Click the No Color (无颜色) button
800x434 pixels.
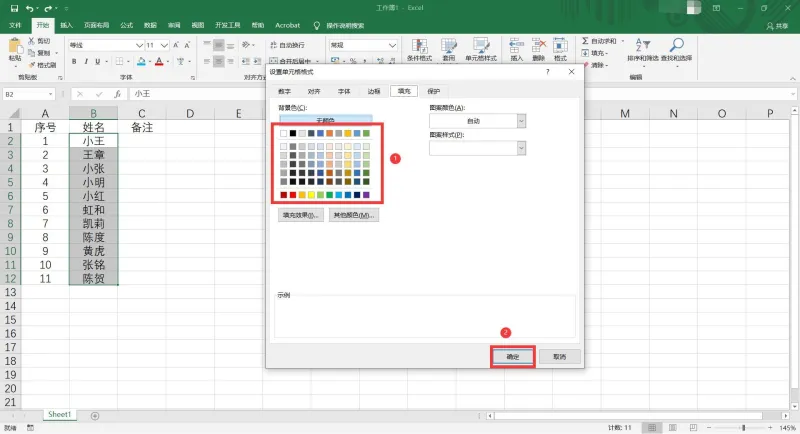pyautogui.click(x=326, y=120)
